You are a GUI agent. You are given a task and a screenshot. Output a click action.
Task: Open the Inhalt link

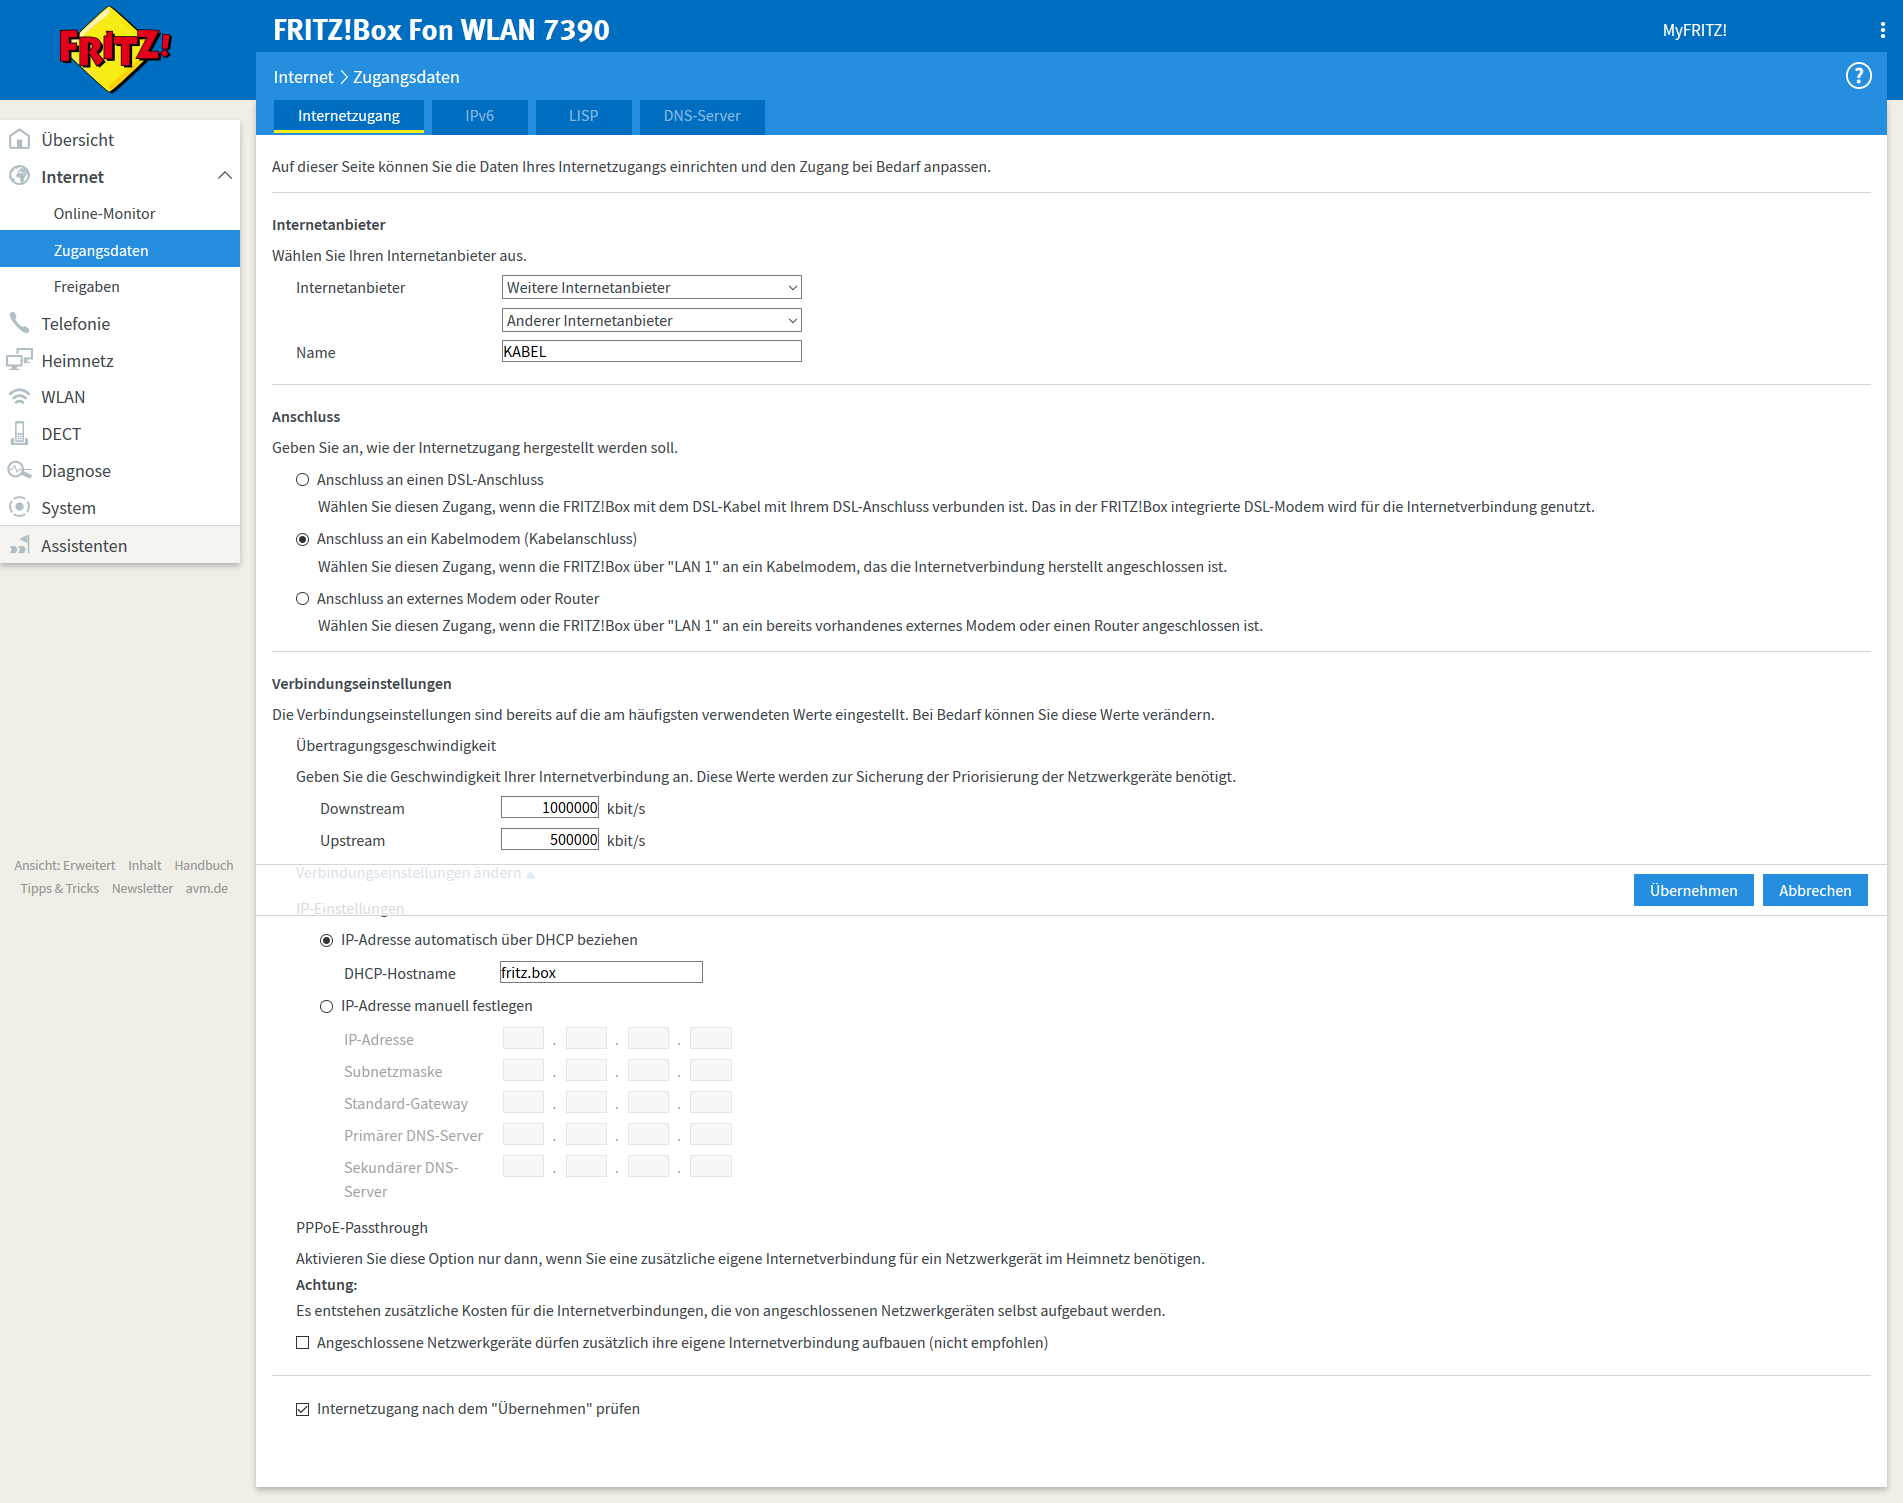click(x=144, y=866)
